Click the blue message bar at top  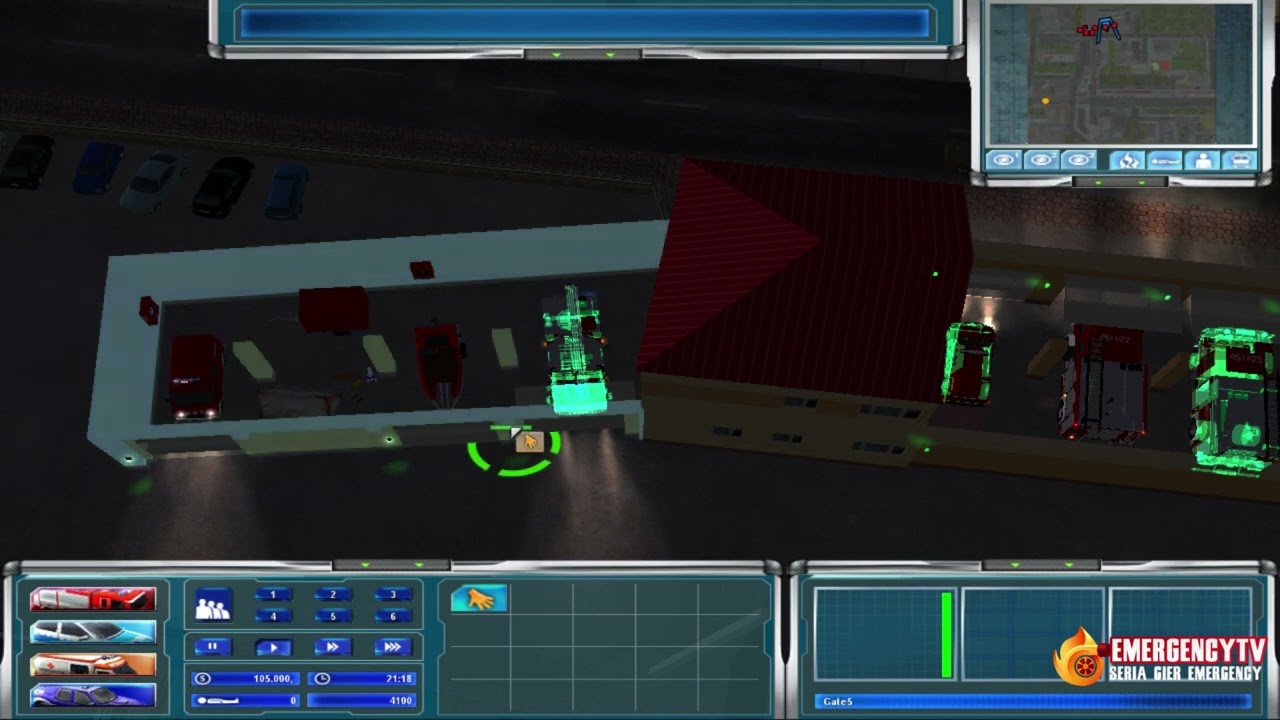[x=585, y=24]
